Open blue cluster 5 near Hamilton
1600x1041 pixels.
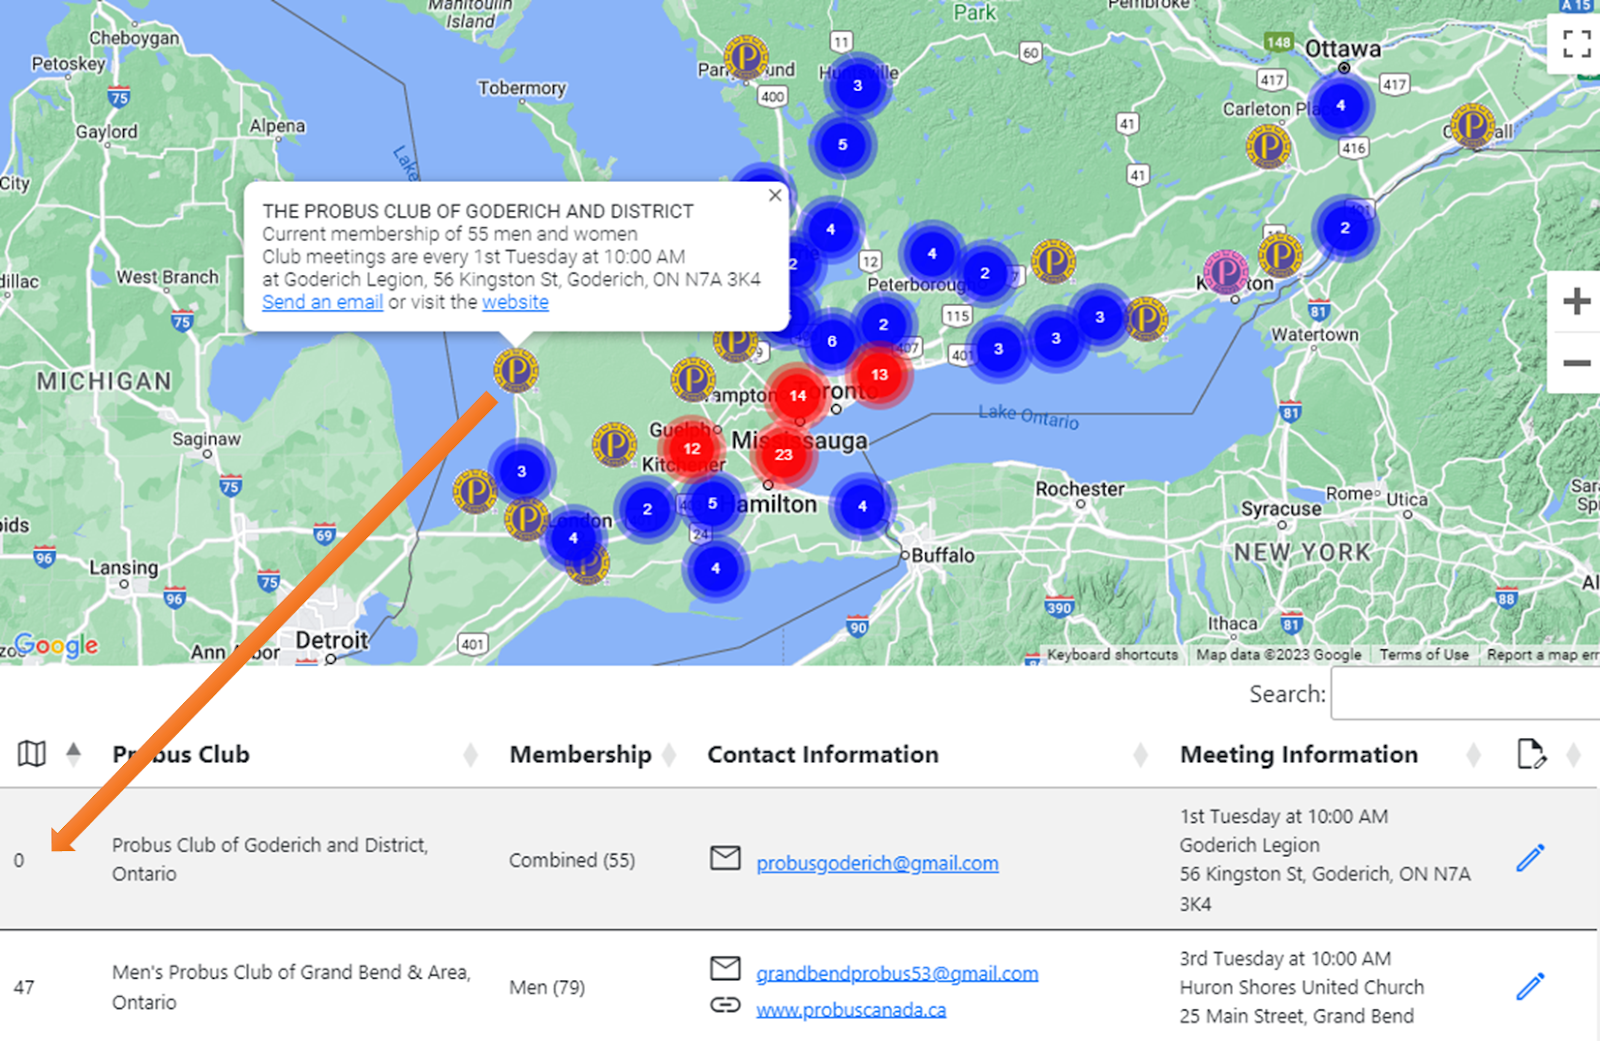[x=712, y=503]
